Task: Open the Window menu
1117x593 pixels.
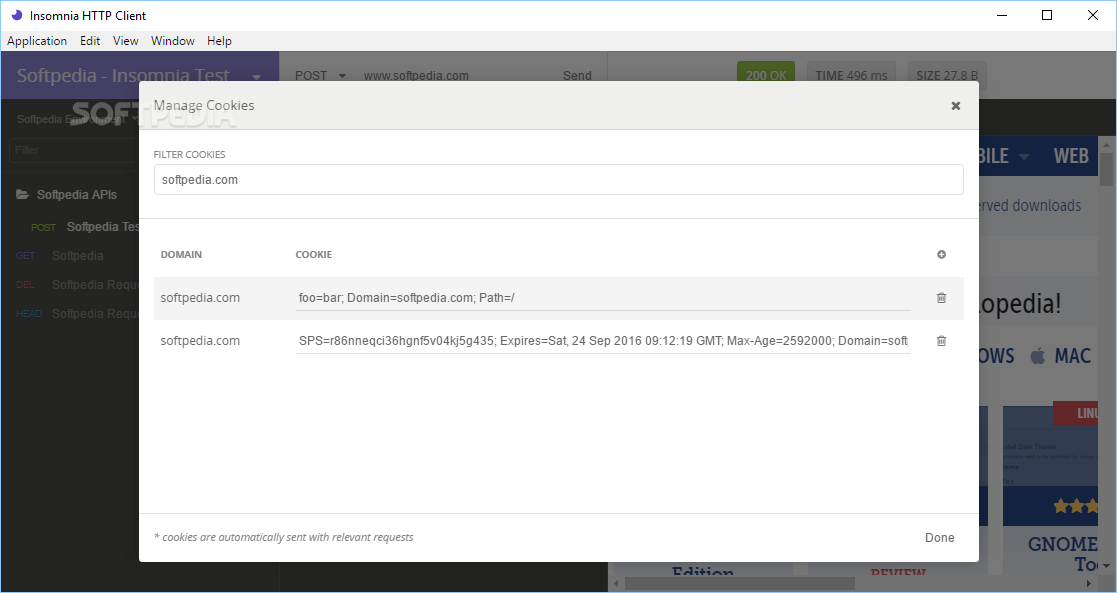Action: 172,41
